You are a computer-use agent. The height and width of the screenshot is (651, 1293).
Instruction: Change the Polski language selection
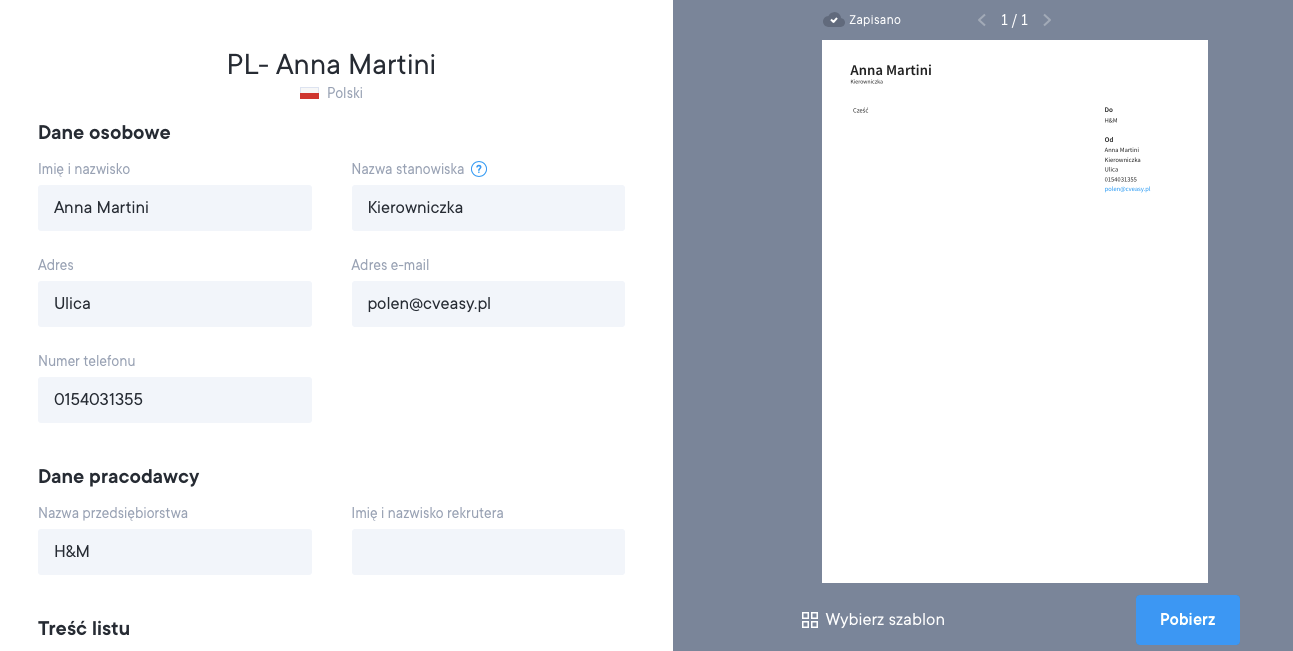[x=344, y=93]
